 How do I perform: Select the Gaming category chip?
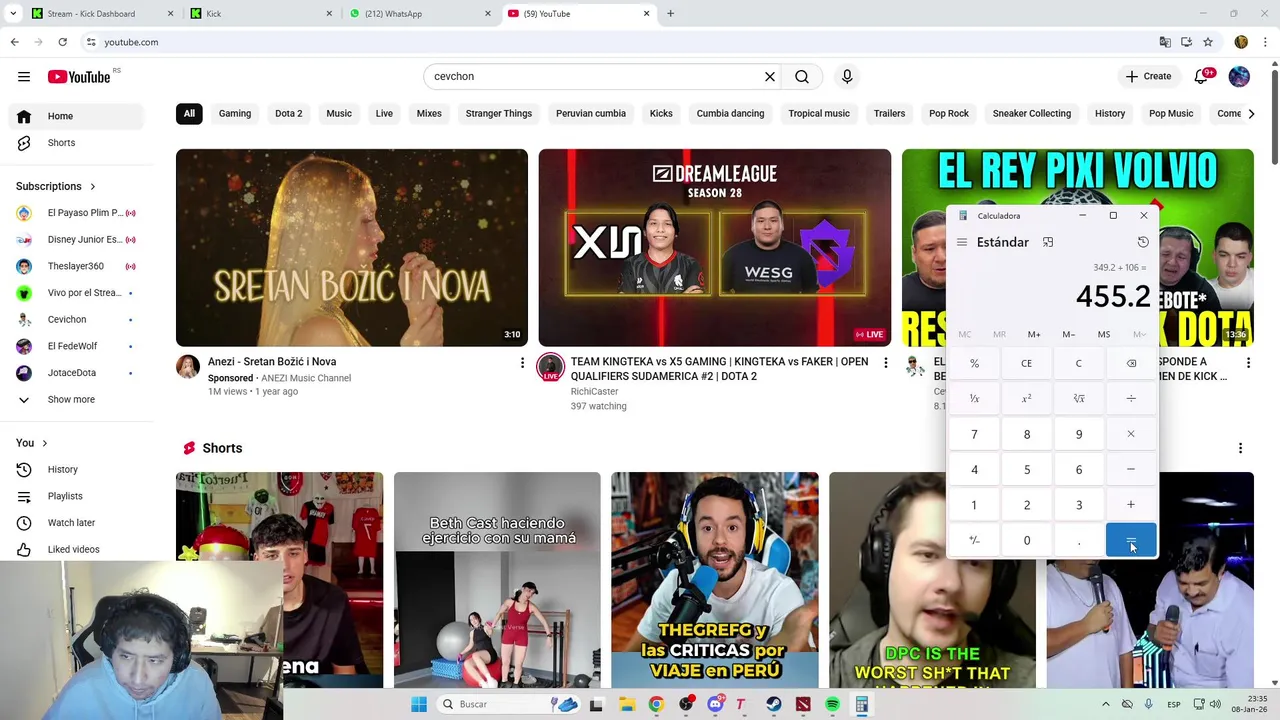click(235, 113)
